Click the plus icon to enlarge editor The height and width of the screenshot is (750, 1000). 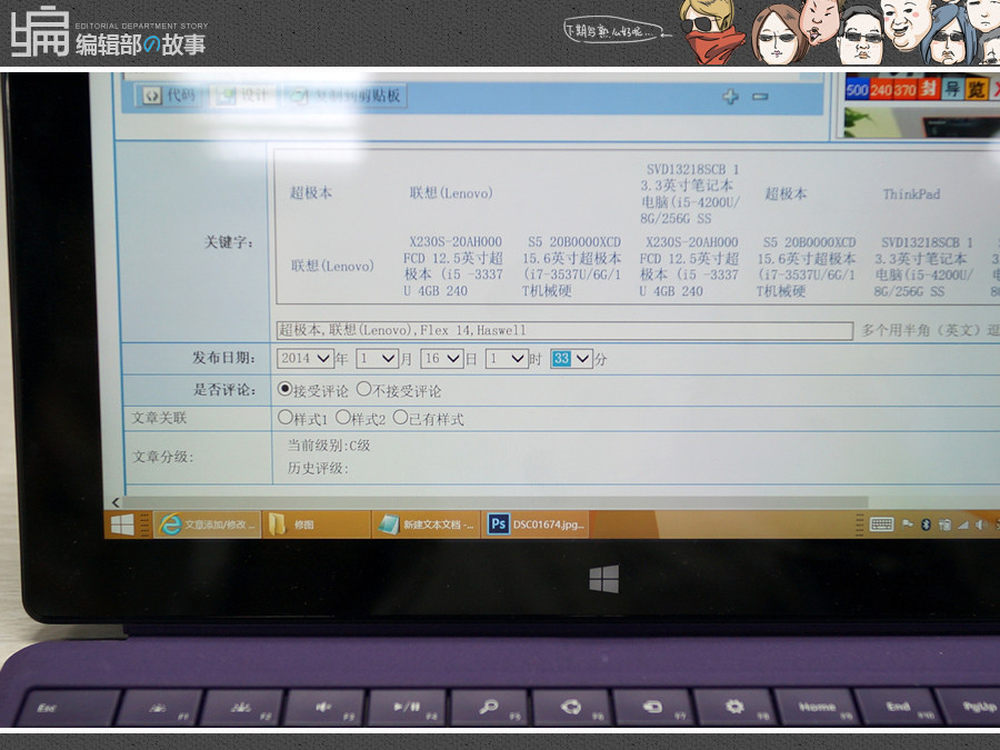click(730, 96)
